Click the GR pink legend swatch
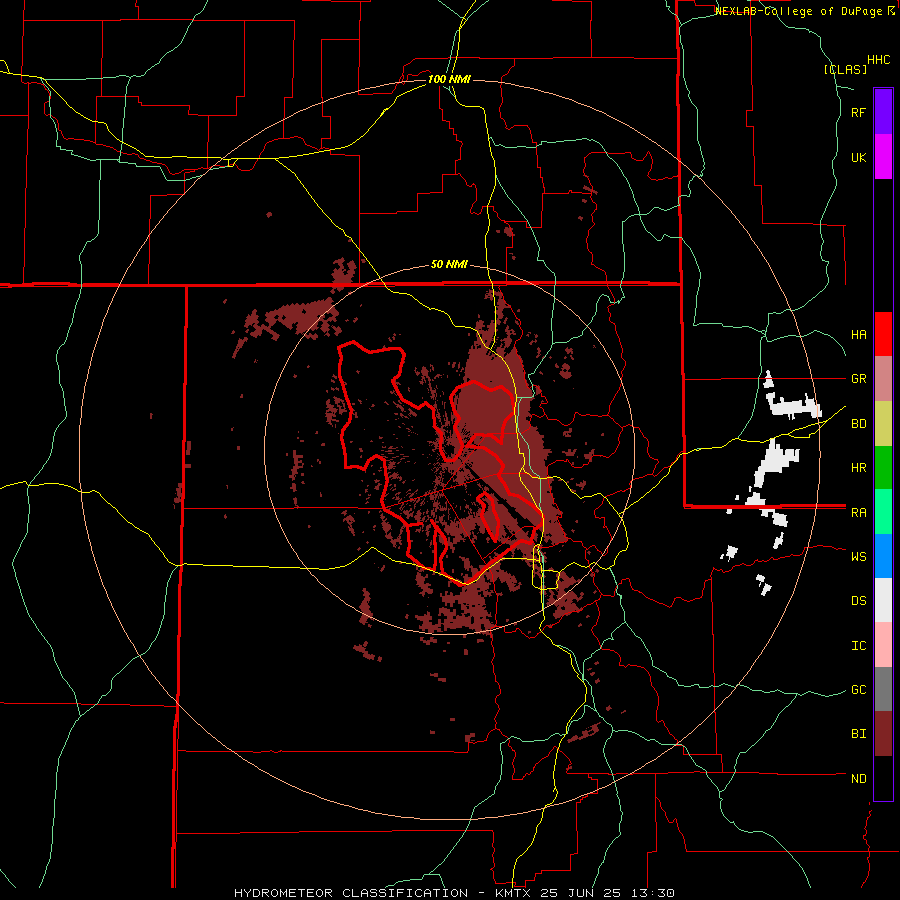 (x=883, y=379)
